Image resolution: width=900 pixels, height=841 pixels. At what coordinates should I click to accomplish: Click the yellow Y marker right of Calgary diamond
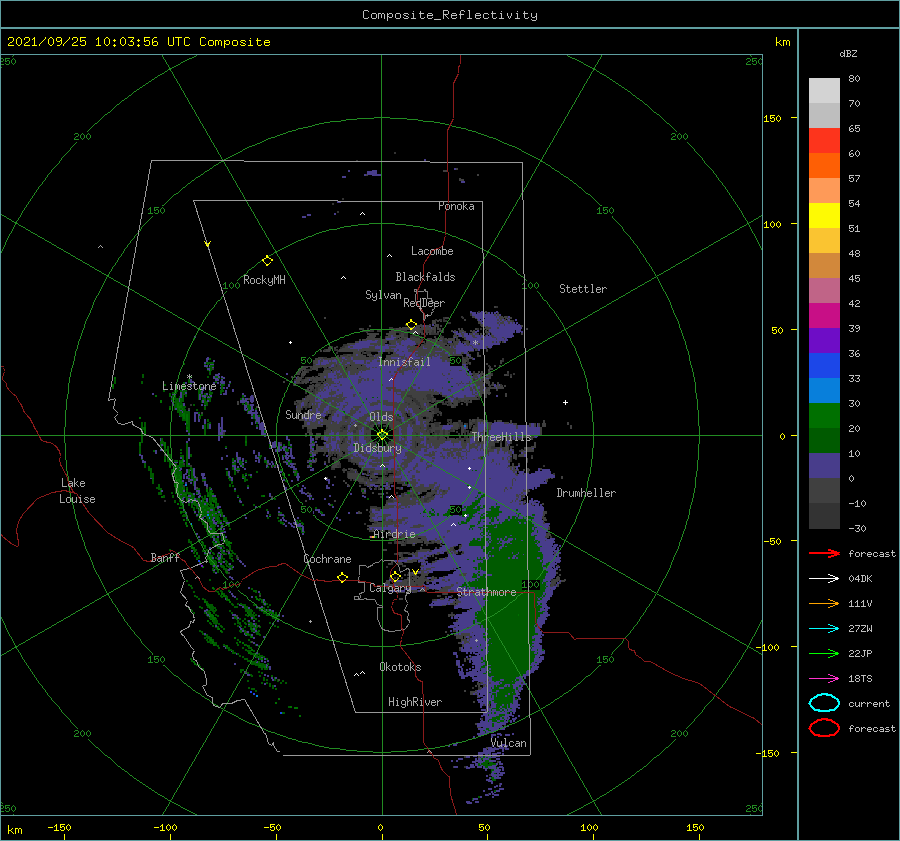pos(415,572)
